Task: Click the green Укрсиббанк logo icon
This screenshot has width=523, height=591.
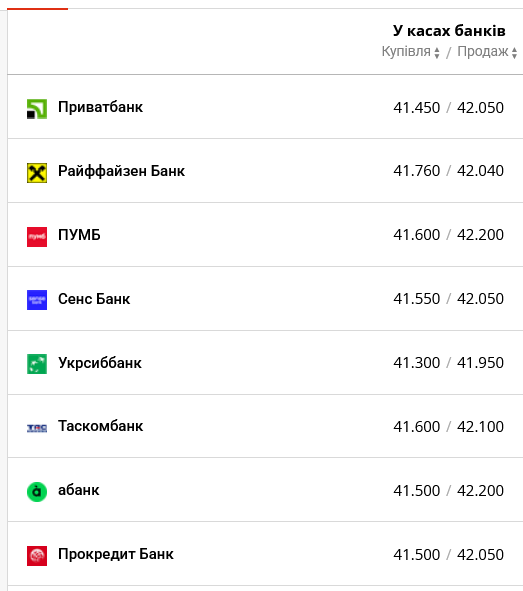Action: (37, 364)
